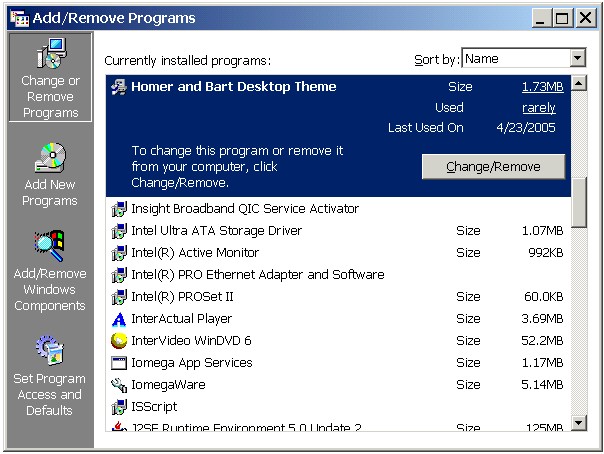604x454 pixels.
Task: Click the 60.0KB size value
Action: 544,297
